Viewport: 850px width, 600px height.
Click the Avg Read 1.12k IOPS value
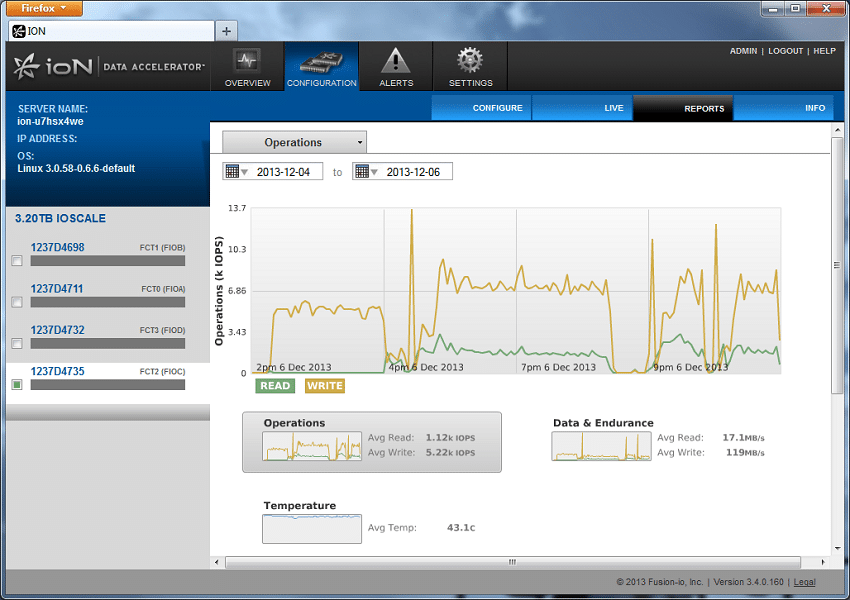point(450,437)
